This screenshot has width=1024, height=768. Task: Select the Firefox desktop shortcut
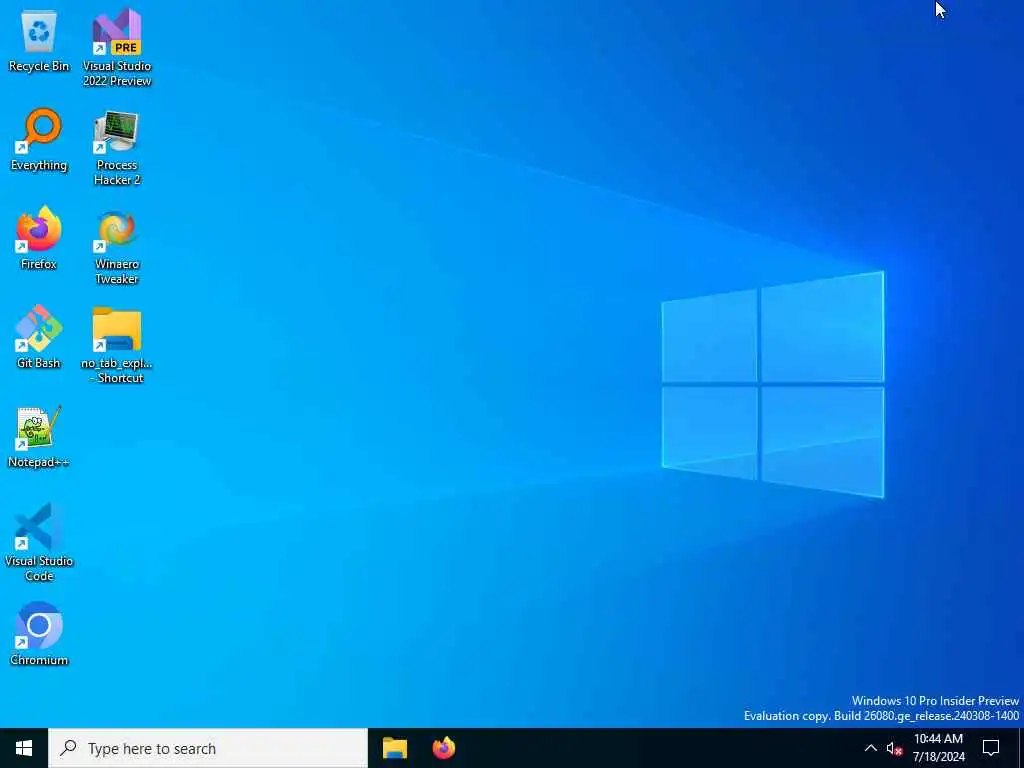tap(39, 238)
